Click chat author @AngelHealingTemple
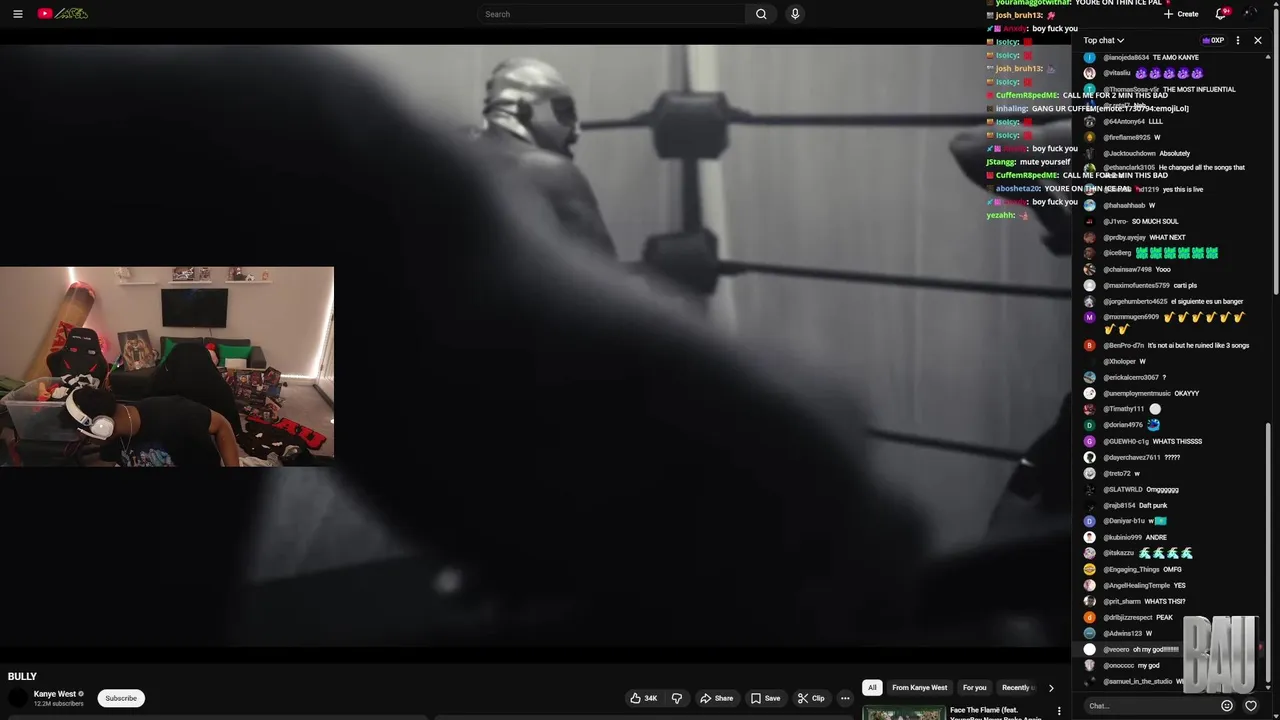This screenshot has height=720, width=1280. tap(1136, 585)
